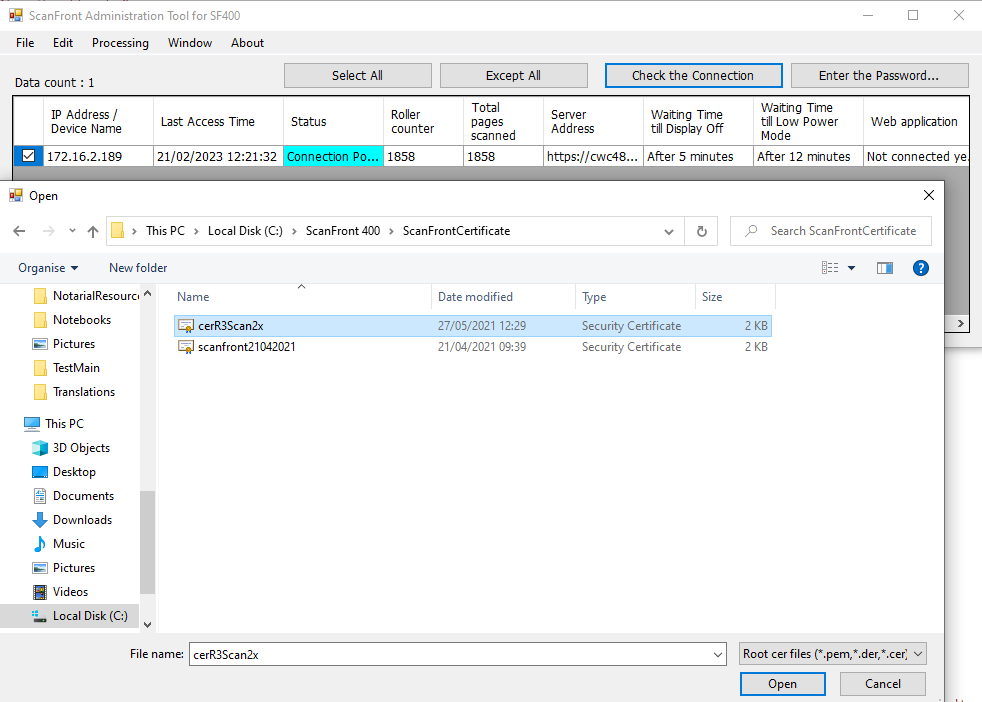The width and height of the screenshot is (982, 702).
Task: Open the Help question mark icon
Action: coord(921,268)
